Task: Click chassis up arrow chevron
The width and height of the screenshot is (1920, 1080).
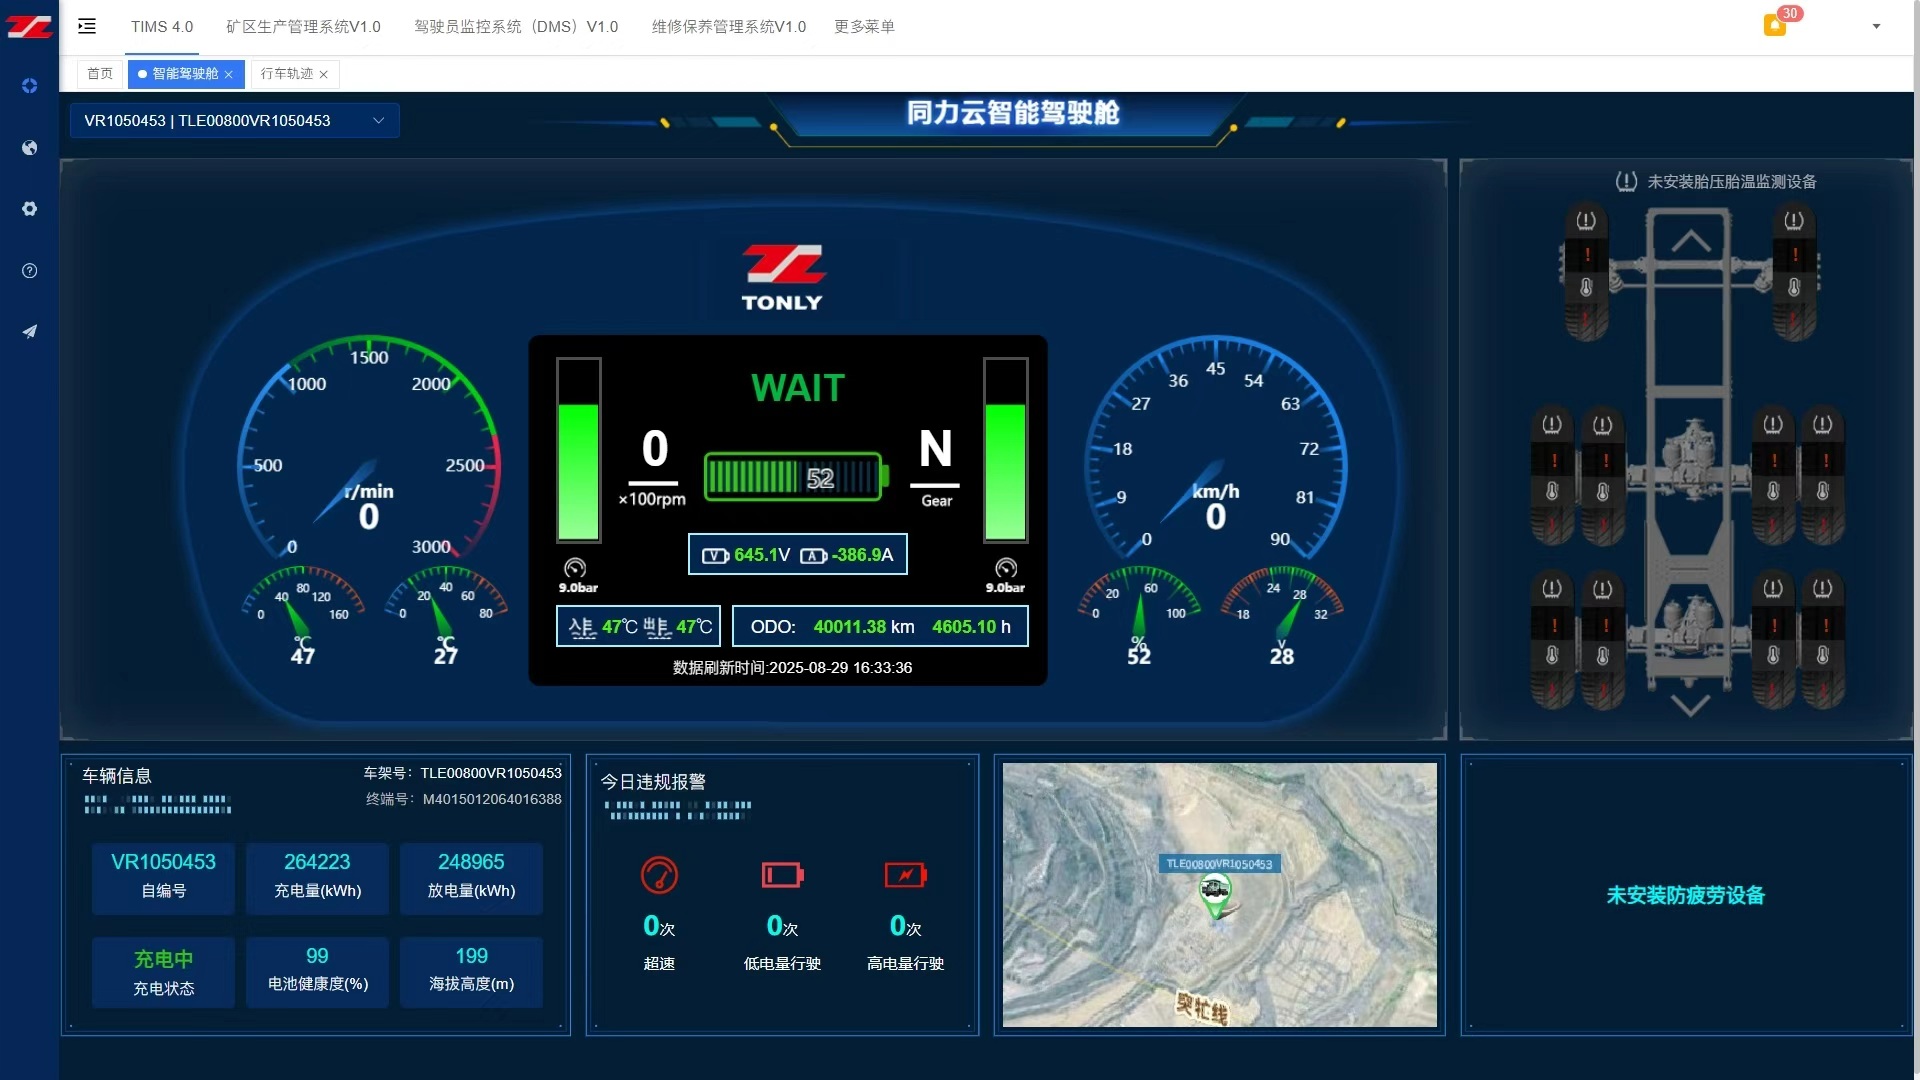Action: coord(1691,241)
